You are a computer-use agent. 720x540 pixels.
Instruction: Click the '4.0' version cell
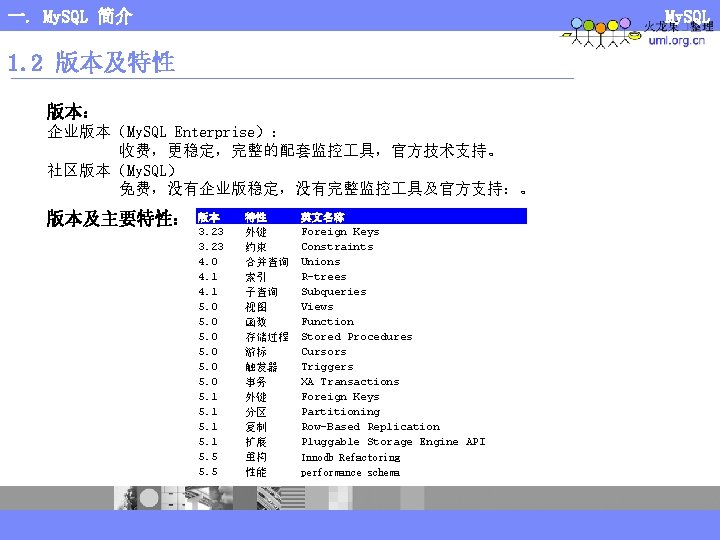pyautogui.click(x=208, y=262)
